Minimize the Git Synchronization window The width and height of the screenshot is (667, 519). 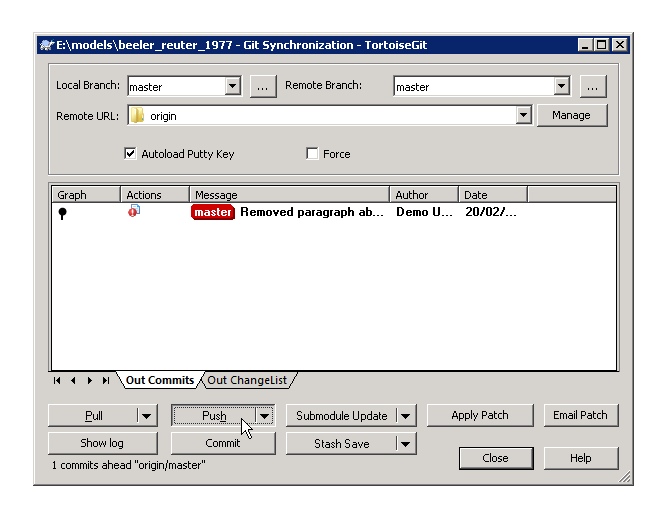tap(585, 45)
